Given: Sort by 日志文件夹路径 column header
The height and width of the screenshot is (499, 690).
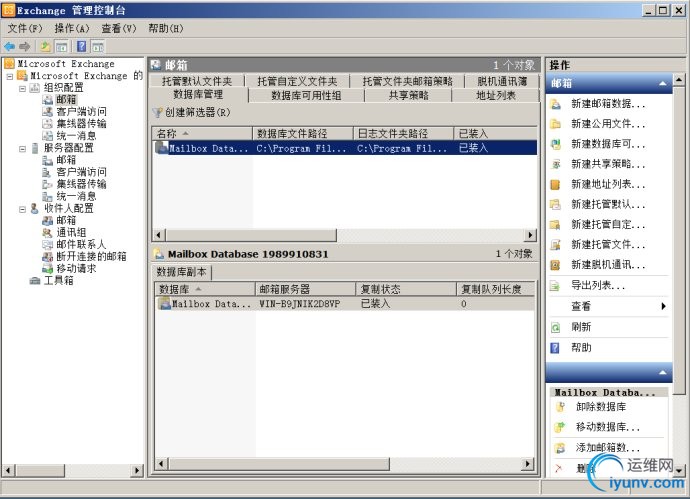Looking at the screenshot, I should [x=404, y=133].
